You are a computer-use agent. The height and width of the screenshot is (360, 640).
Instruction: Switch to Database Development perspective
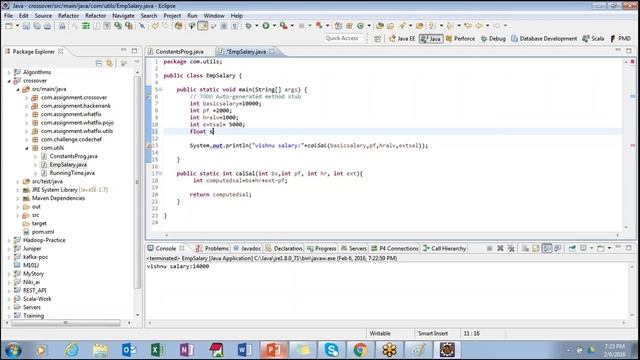544,38
